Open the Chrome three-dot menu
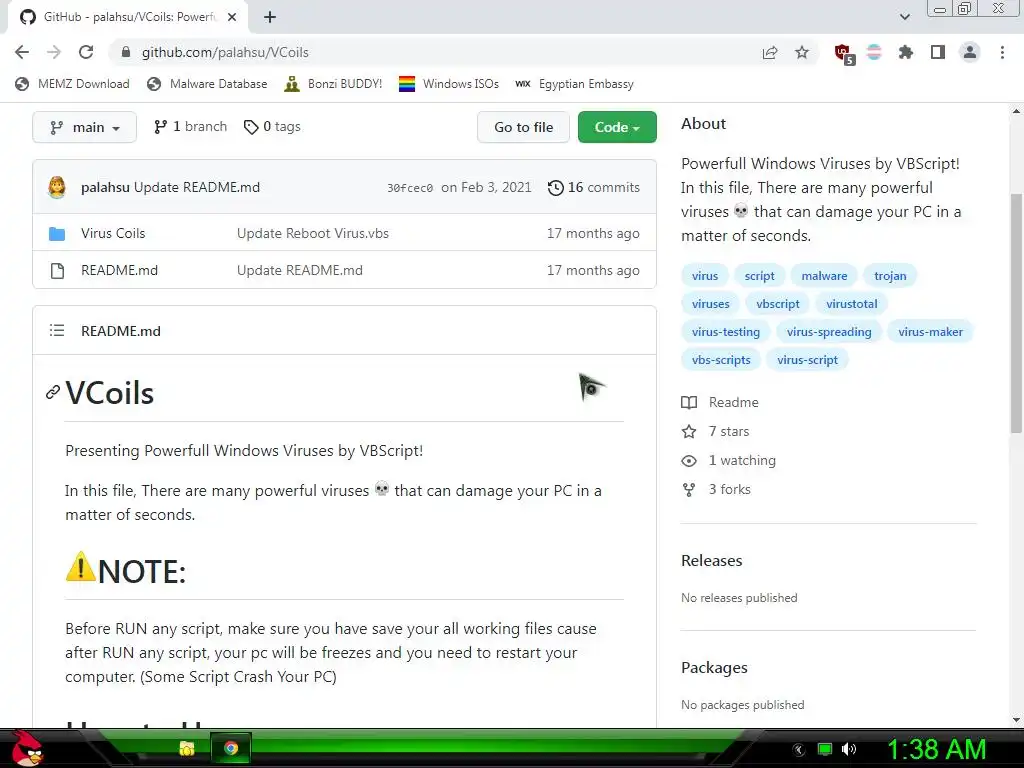Image resolution: width=1024 pixels, height=768 pixels. pyautogui.click(x=1002, y=52)
